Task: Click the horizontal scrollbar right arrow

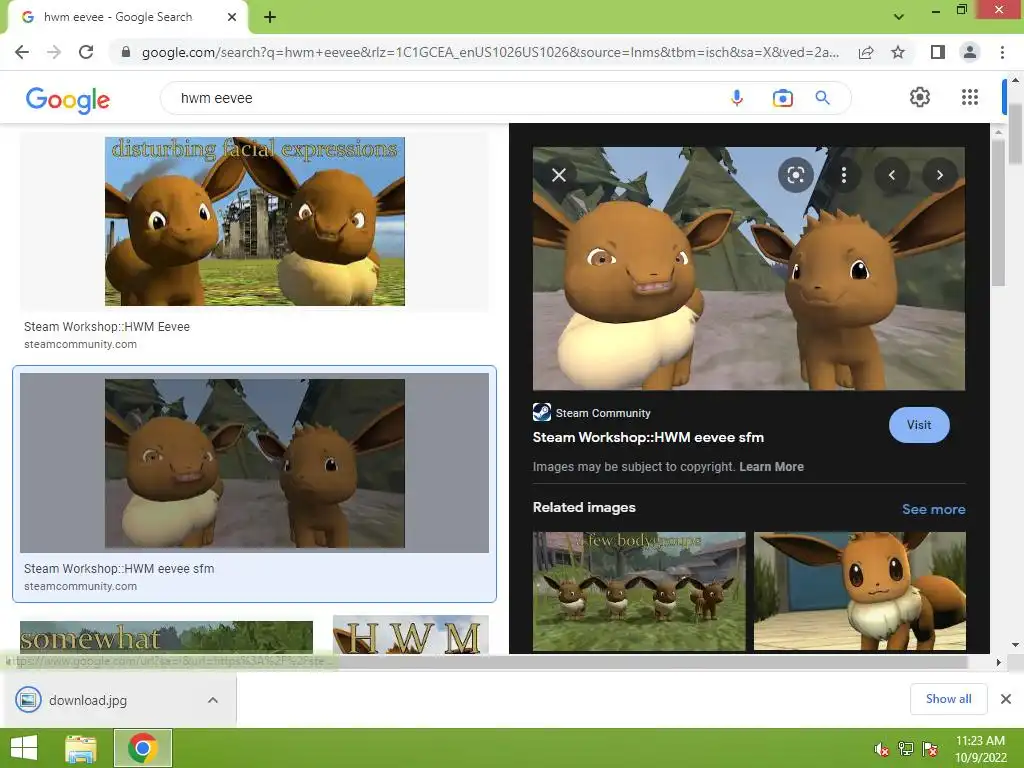Action: [x=998, y=662]
